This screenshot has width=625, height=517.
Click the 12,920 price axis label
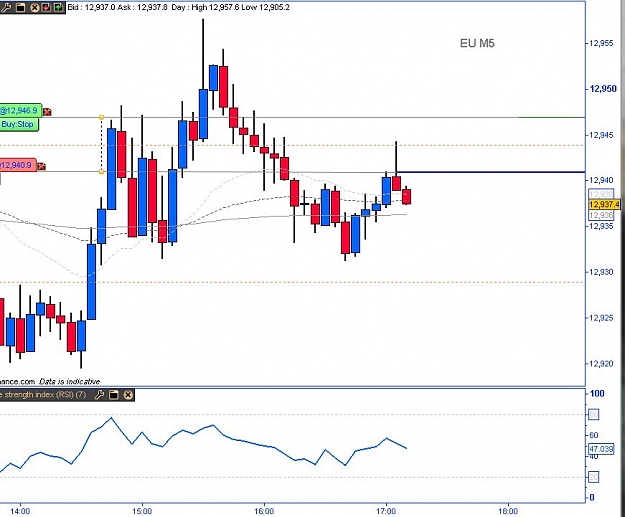pyautogui.click(x=601, y=364)
